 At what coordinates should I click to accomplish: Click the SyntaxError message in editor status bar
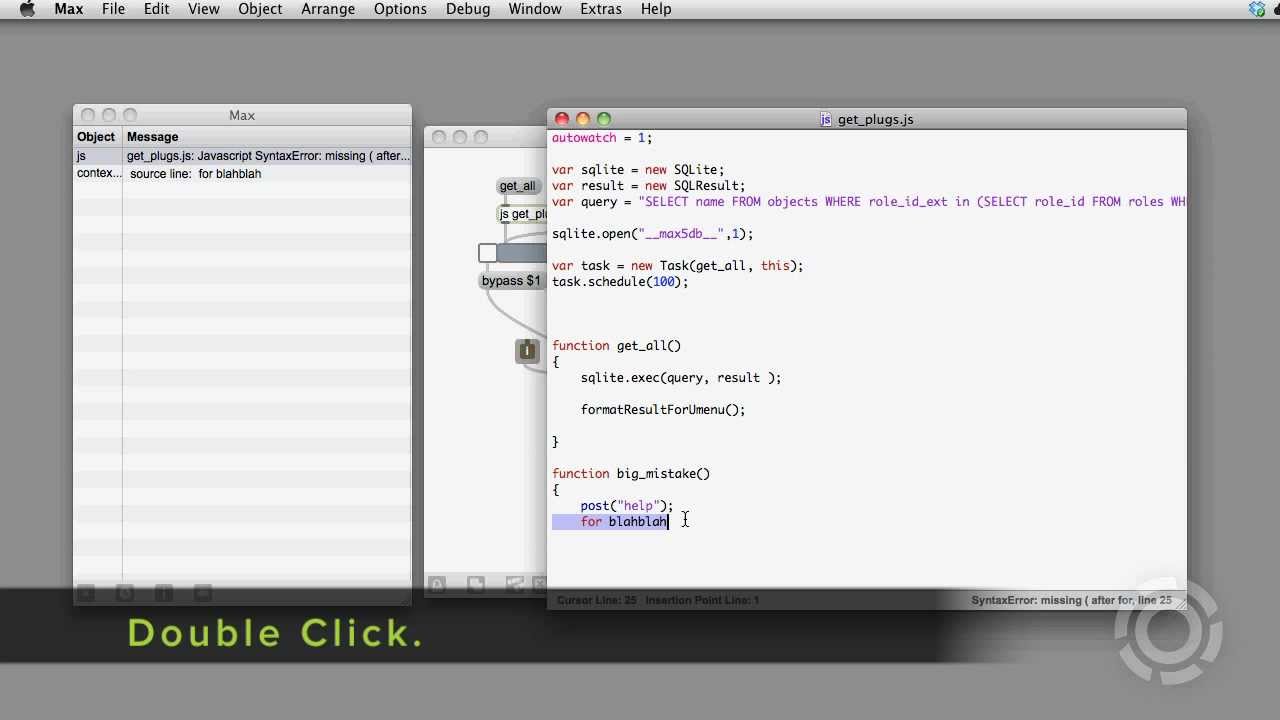tap(1071, 600)
